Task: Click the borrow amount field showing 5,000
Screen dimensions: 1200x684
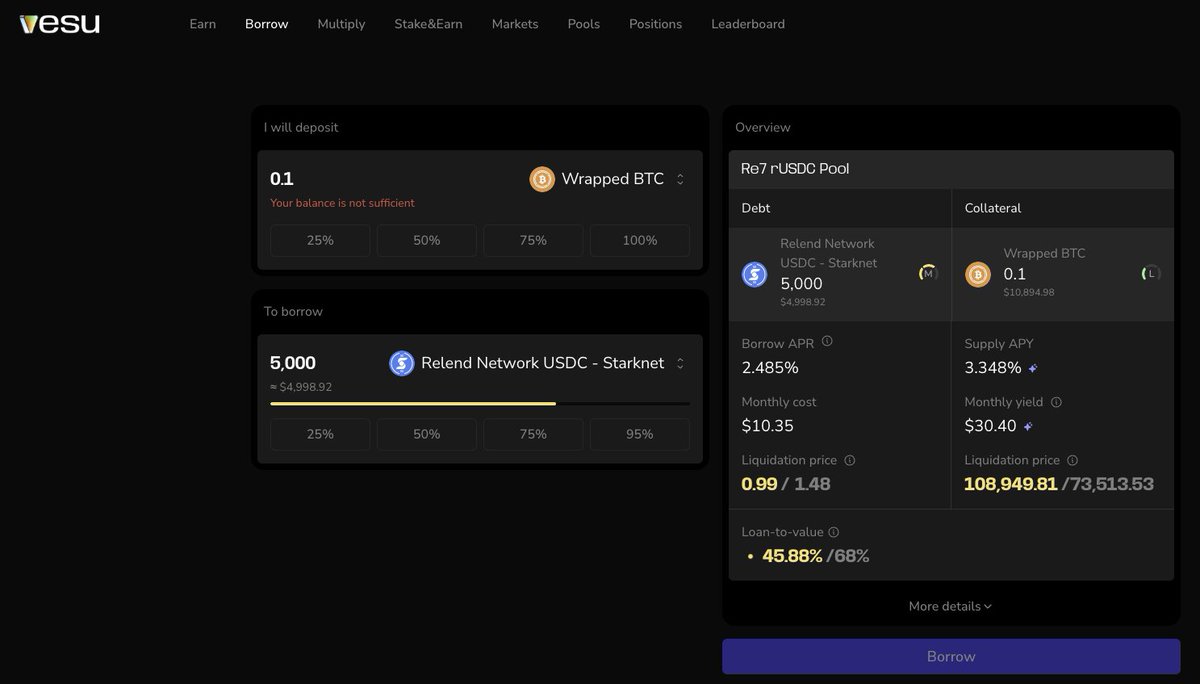Action: pyautogui.click(x=293, y=363)
